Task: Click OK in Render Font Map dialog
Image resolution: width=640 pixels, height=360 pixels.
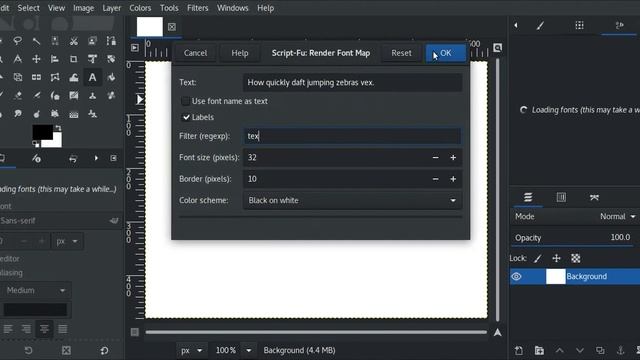Action: point(446,53)
